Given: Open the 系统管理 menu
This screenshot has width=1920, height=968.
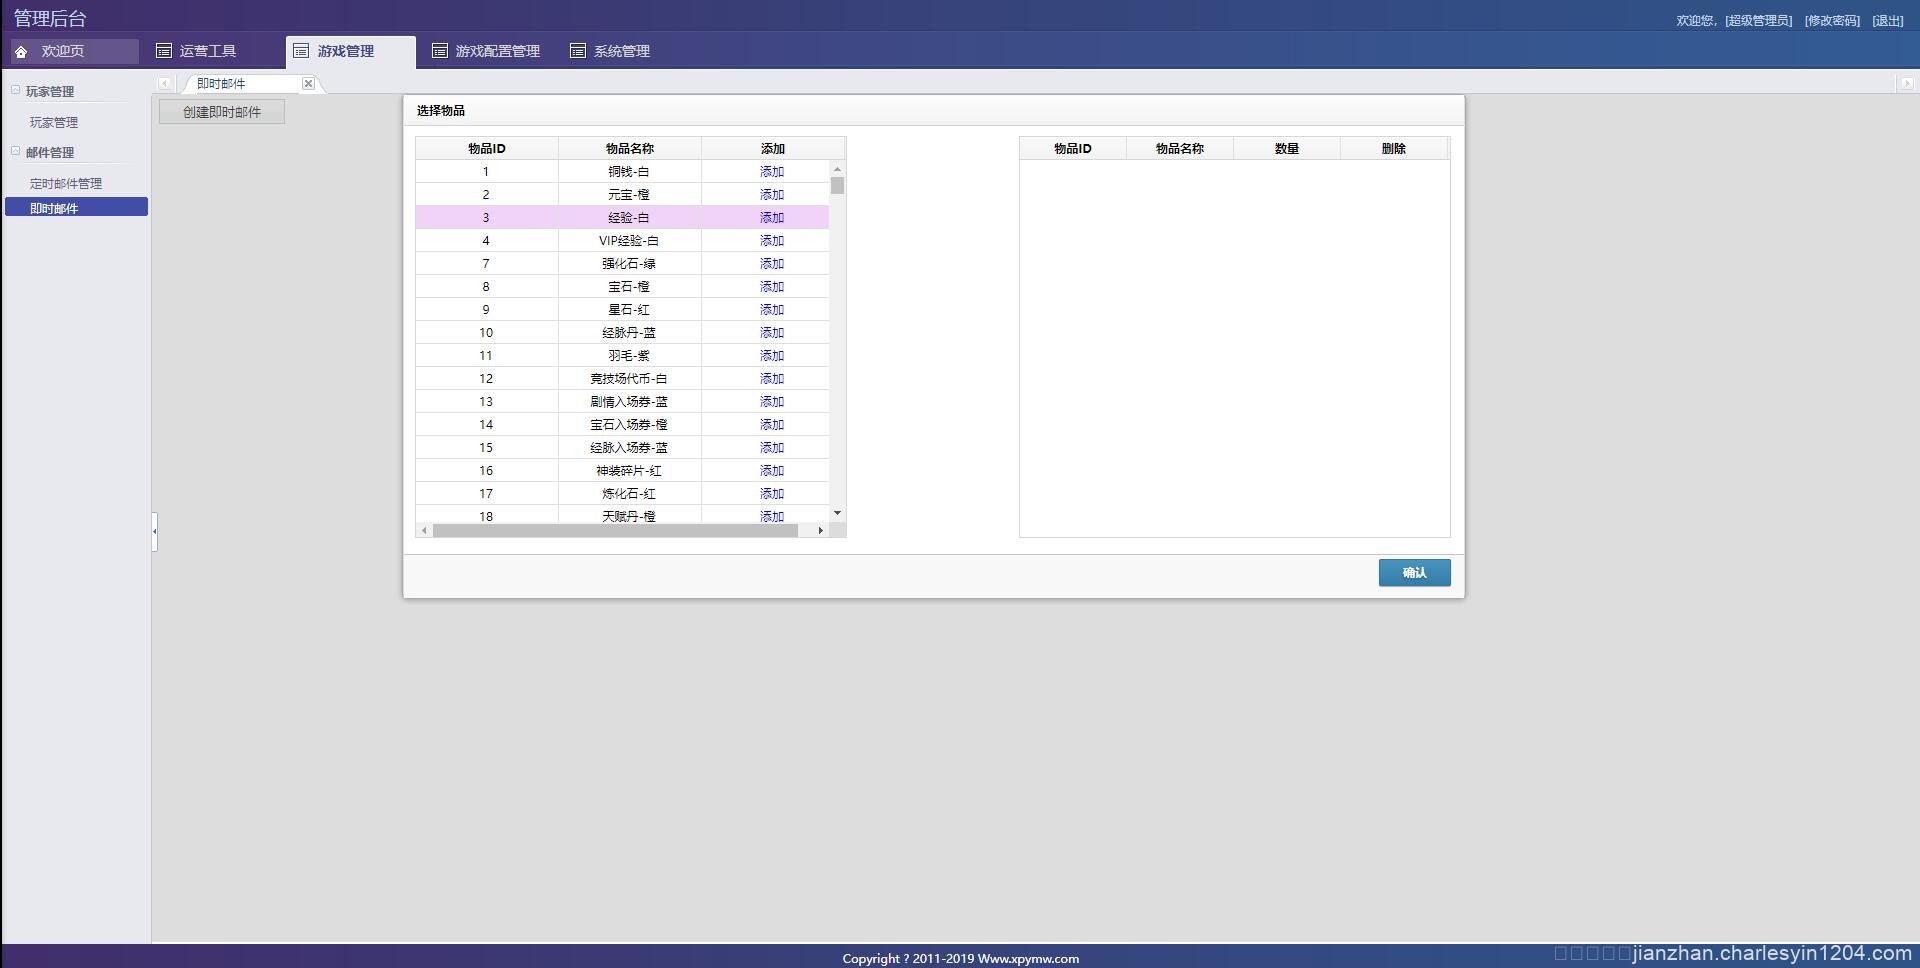Looking at the screenshot, I should coord(622,51).
